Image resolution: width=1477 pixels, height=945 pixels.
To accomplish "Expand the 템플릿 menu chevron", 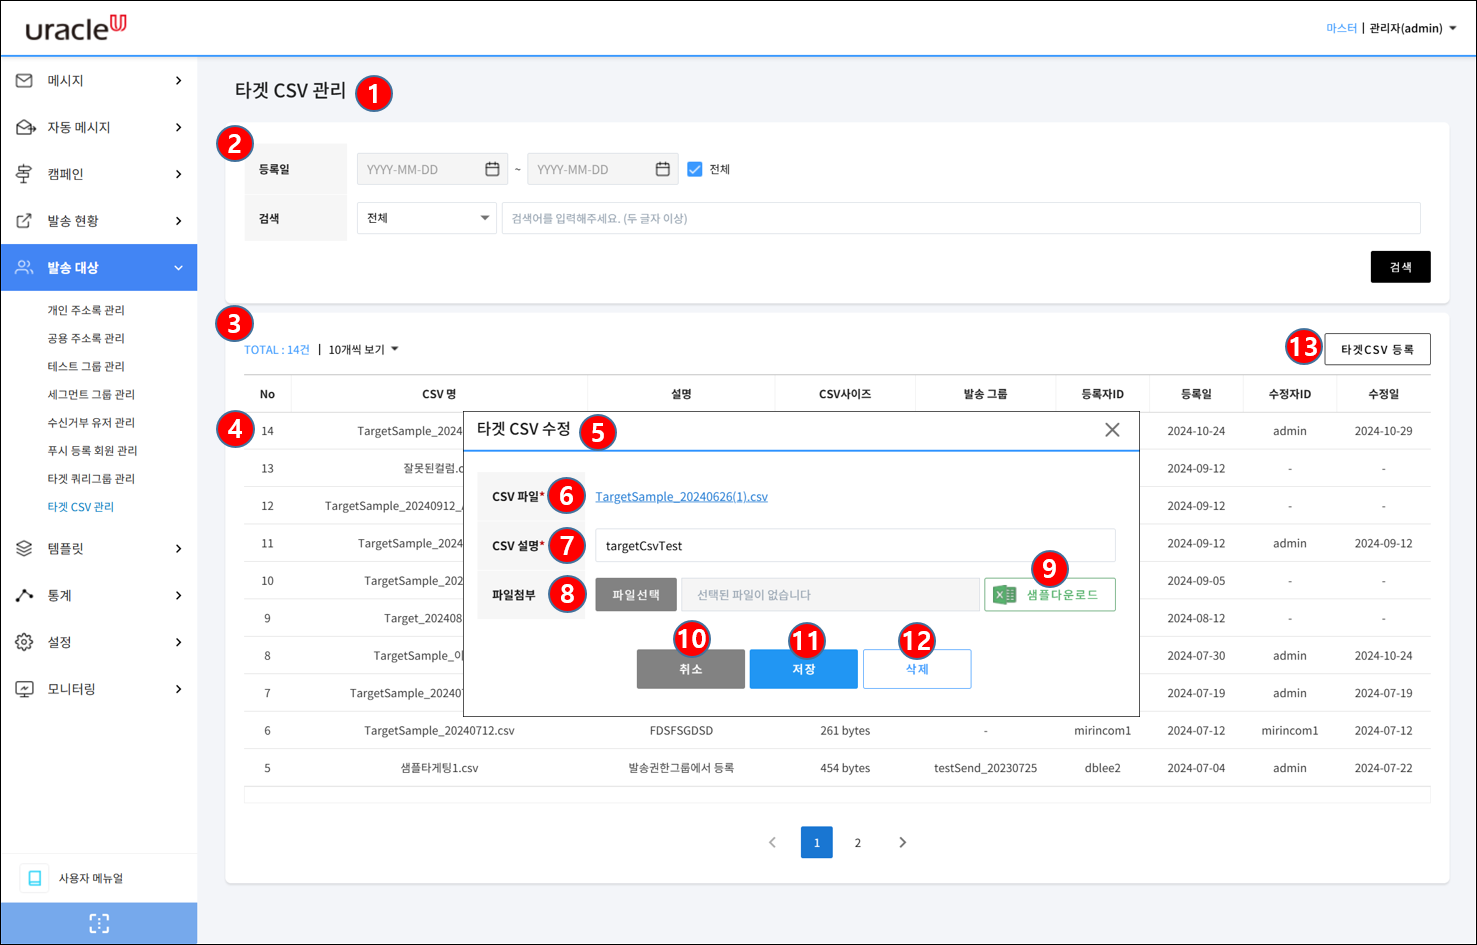I will point(178,548).
